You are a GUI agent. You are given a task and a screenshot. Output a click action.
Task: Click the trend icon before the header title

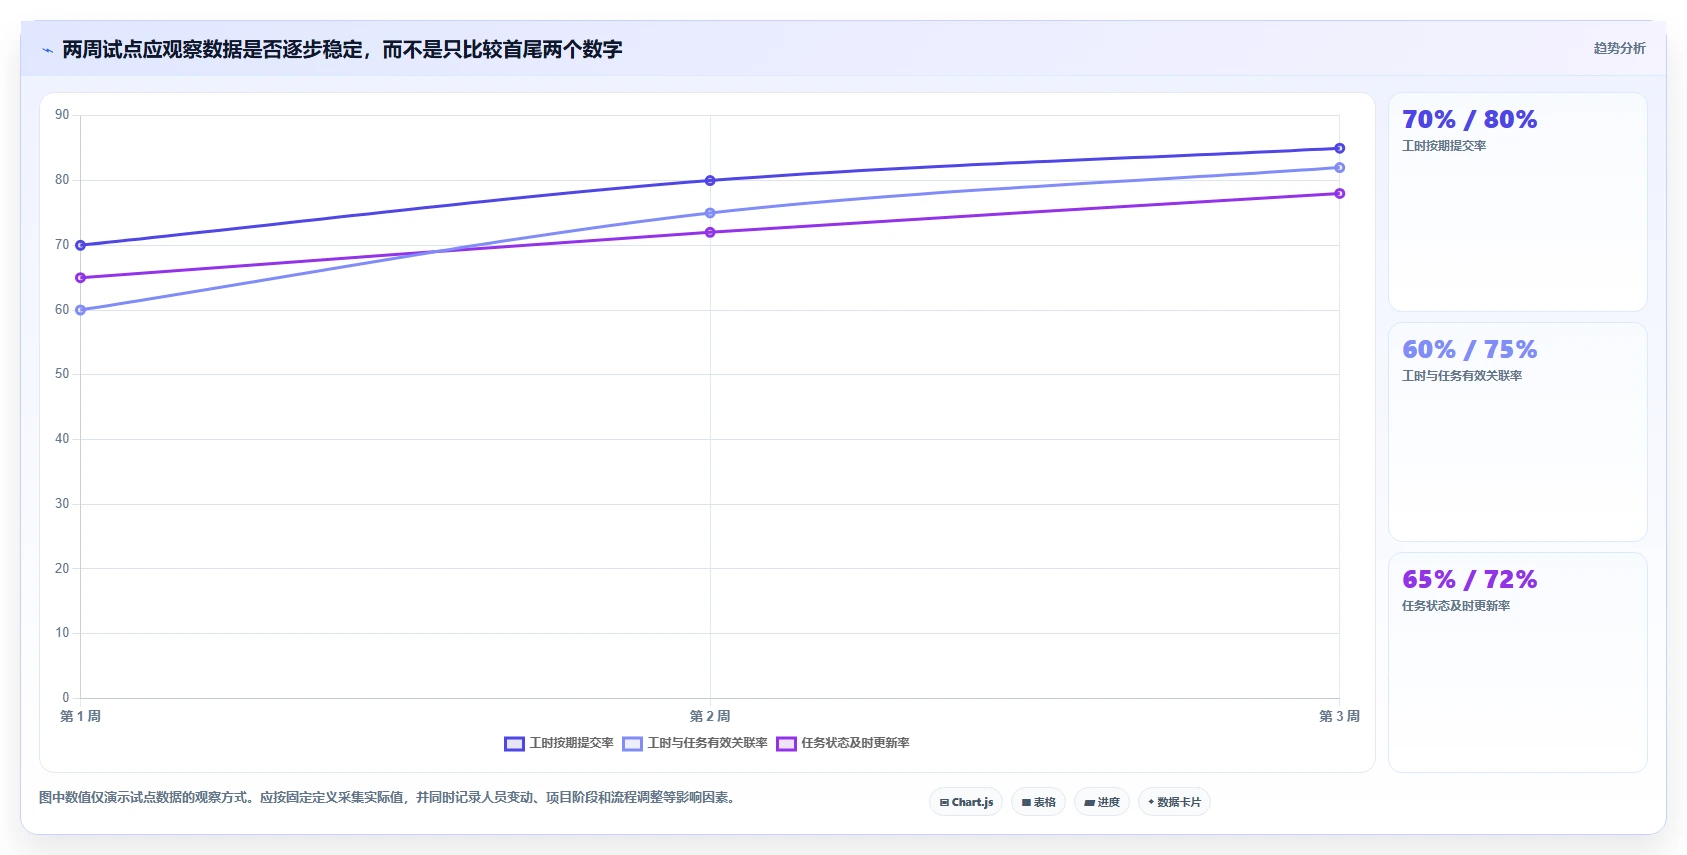[47, 50]
